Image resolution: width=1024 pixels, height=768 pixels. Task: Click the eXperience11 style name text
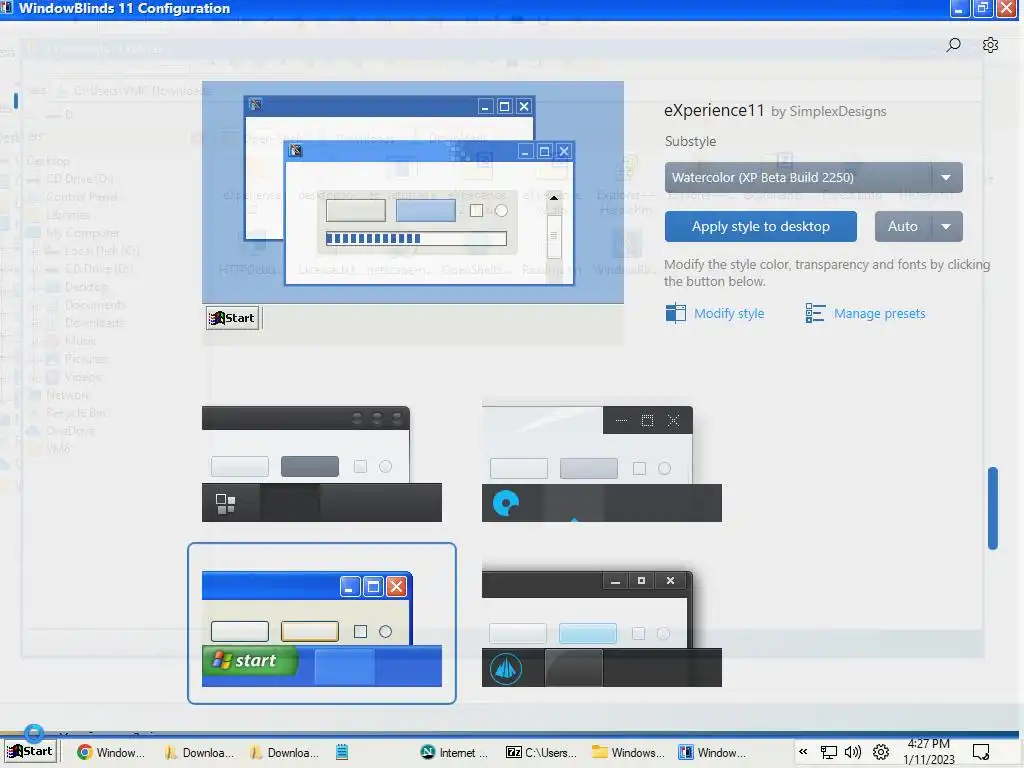pyautogui.click(x=714, y=110)
